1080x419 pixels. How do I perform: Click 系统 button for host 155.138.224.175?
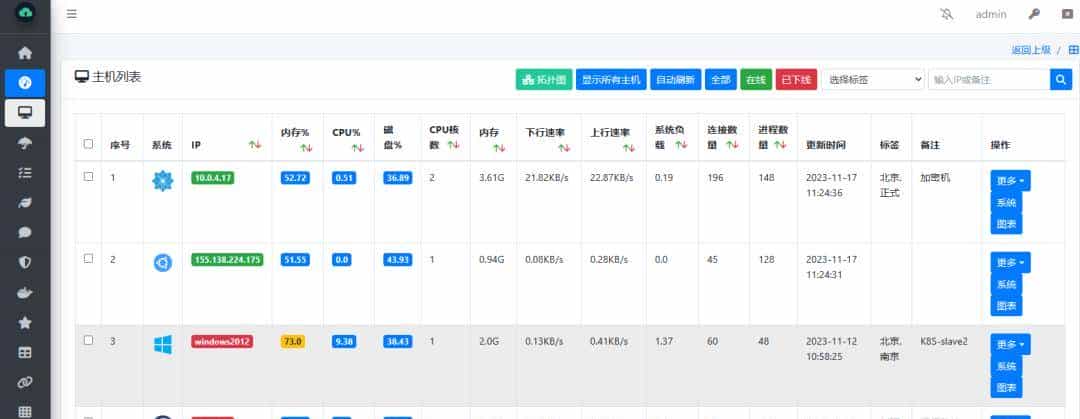1006,285
